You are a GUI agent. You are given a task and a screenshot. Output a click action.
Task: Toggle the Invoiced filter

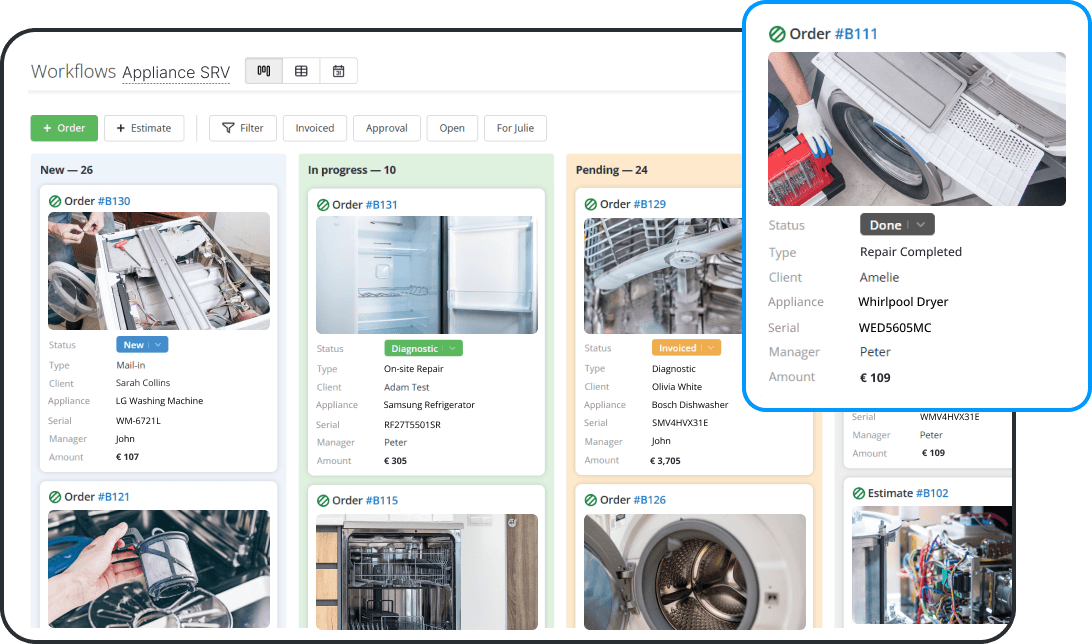click(x=314, y=128)
